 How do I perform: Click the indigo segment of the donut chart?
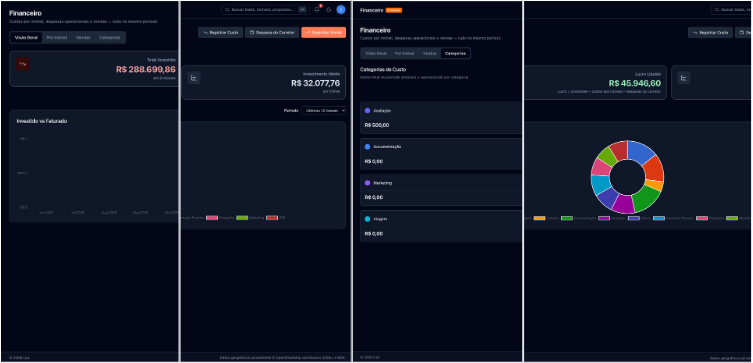click(x=607, y=197)
